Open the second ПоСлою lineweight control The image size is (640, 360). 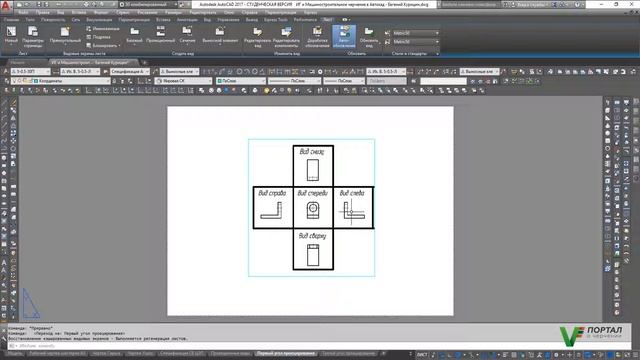[x=344, y=81]
